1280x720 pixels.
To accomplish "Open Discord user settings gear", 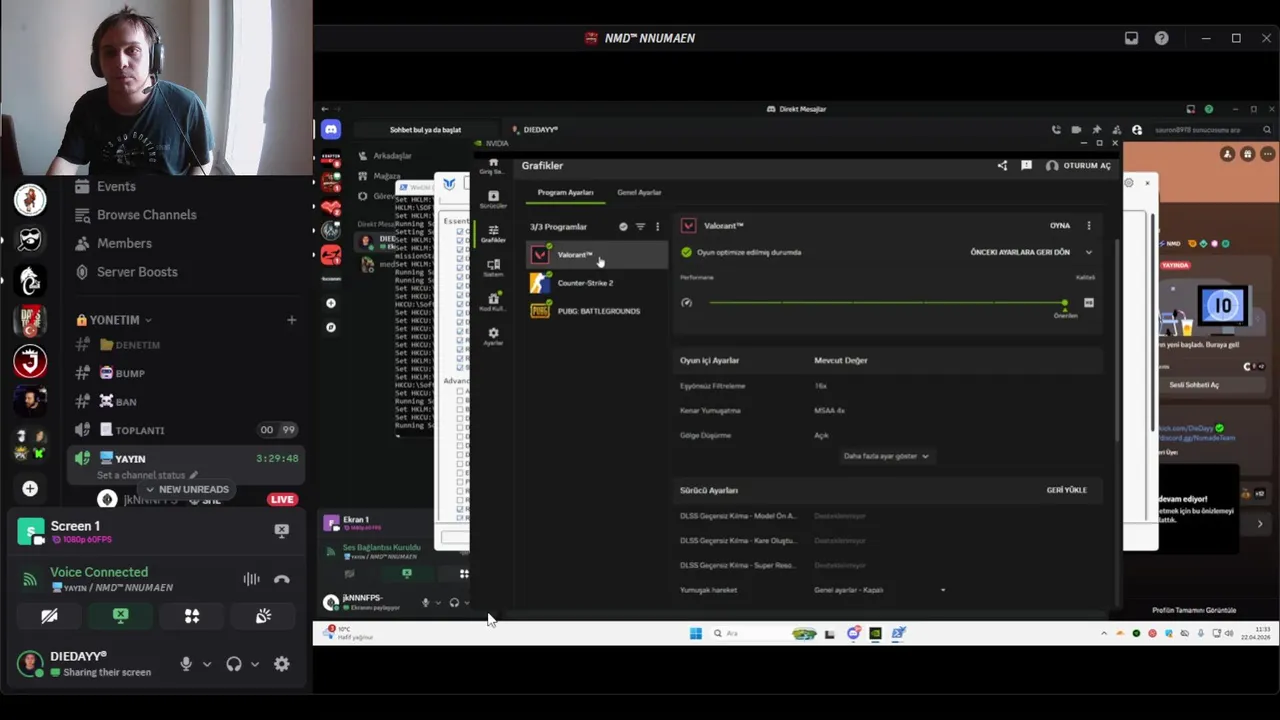I will click(282, 664).
